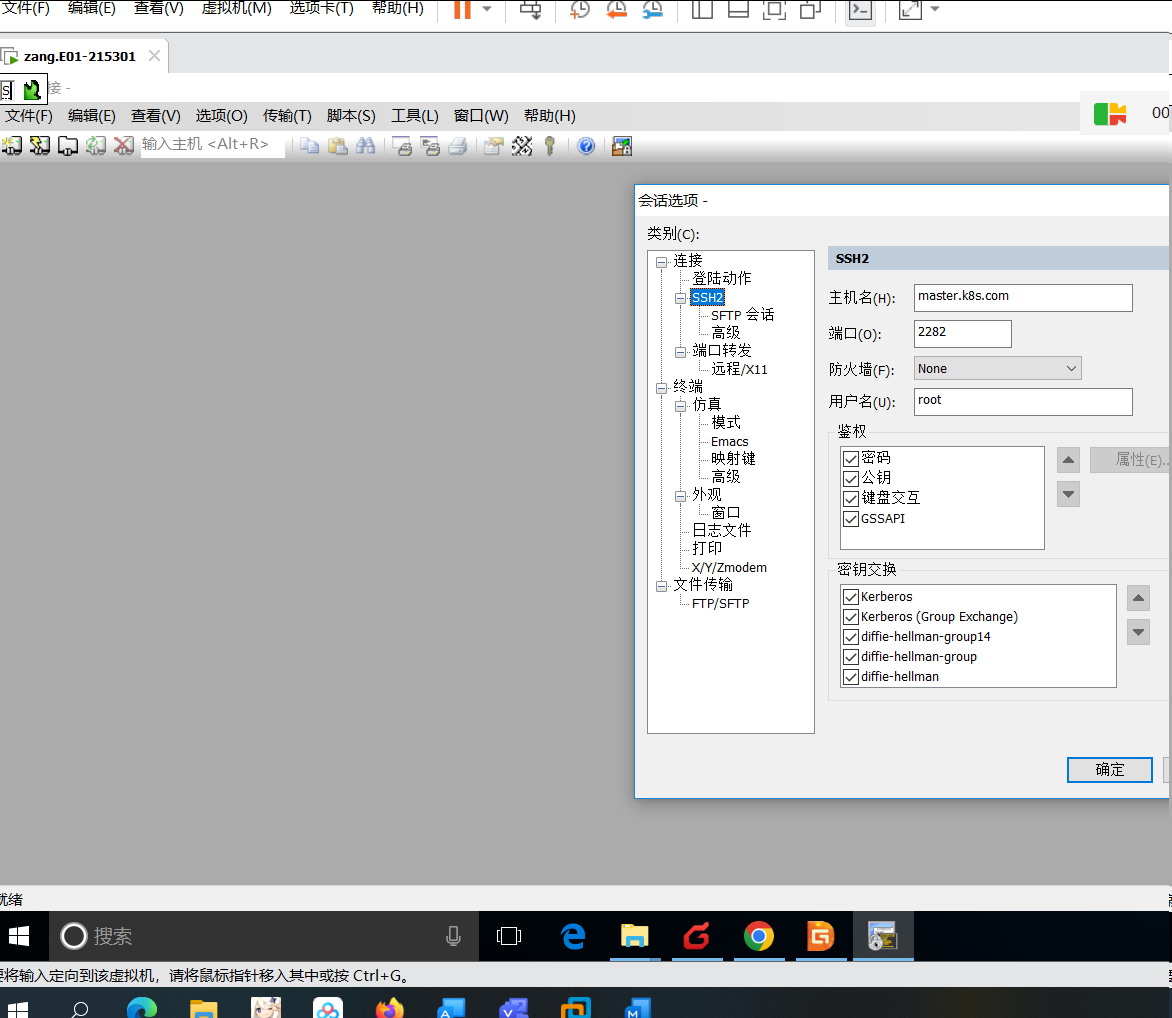Image resolution: width=1172 pixels, height=1018 pixels.
Task: Click the 主机名 field with master.k8s.com
Action: point(1023,297)
